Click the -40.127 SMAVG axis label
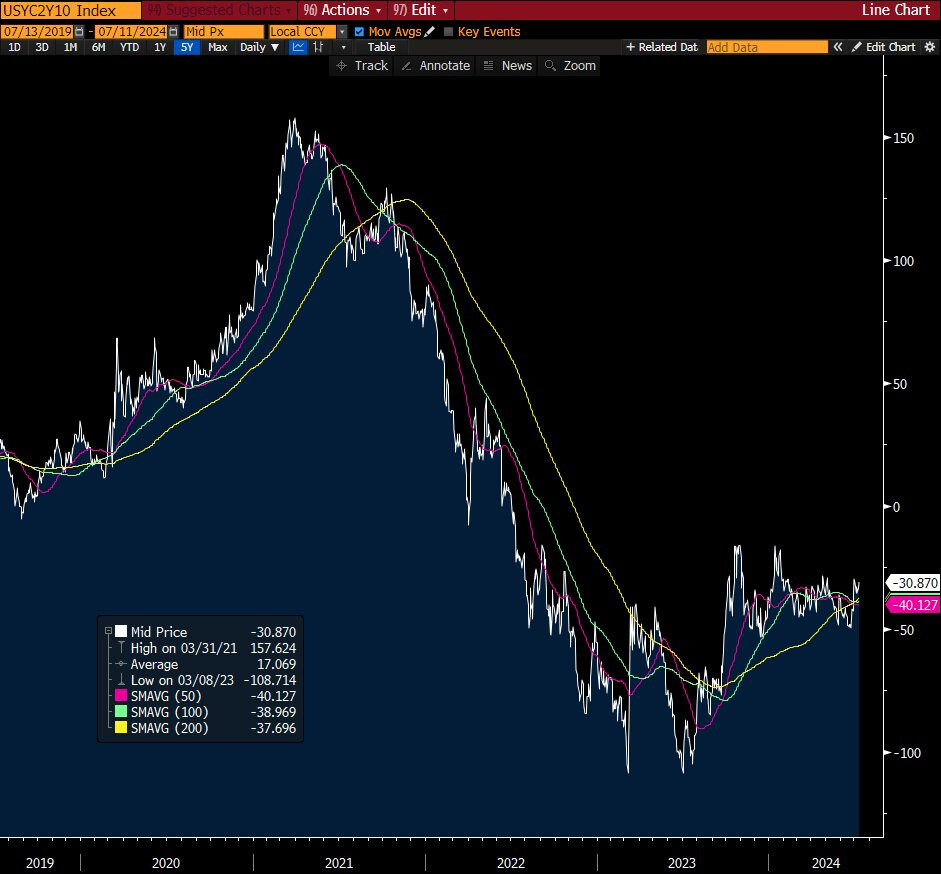 [913, 604]
